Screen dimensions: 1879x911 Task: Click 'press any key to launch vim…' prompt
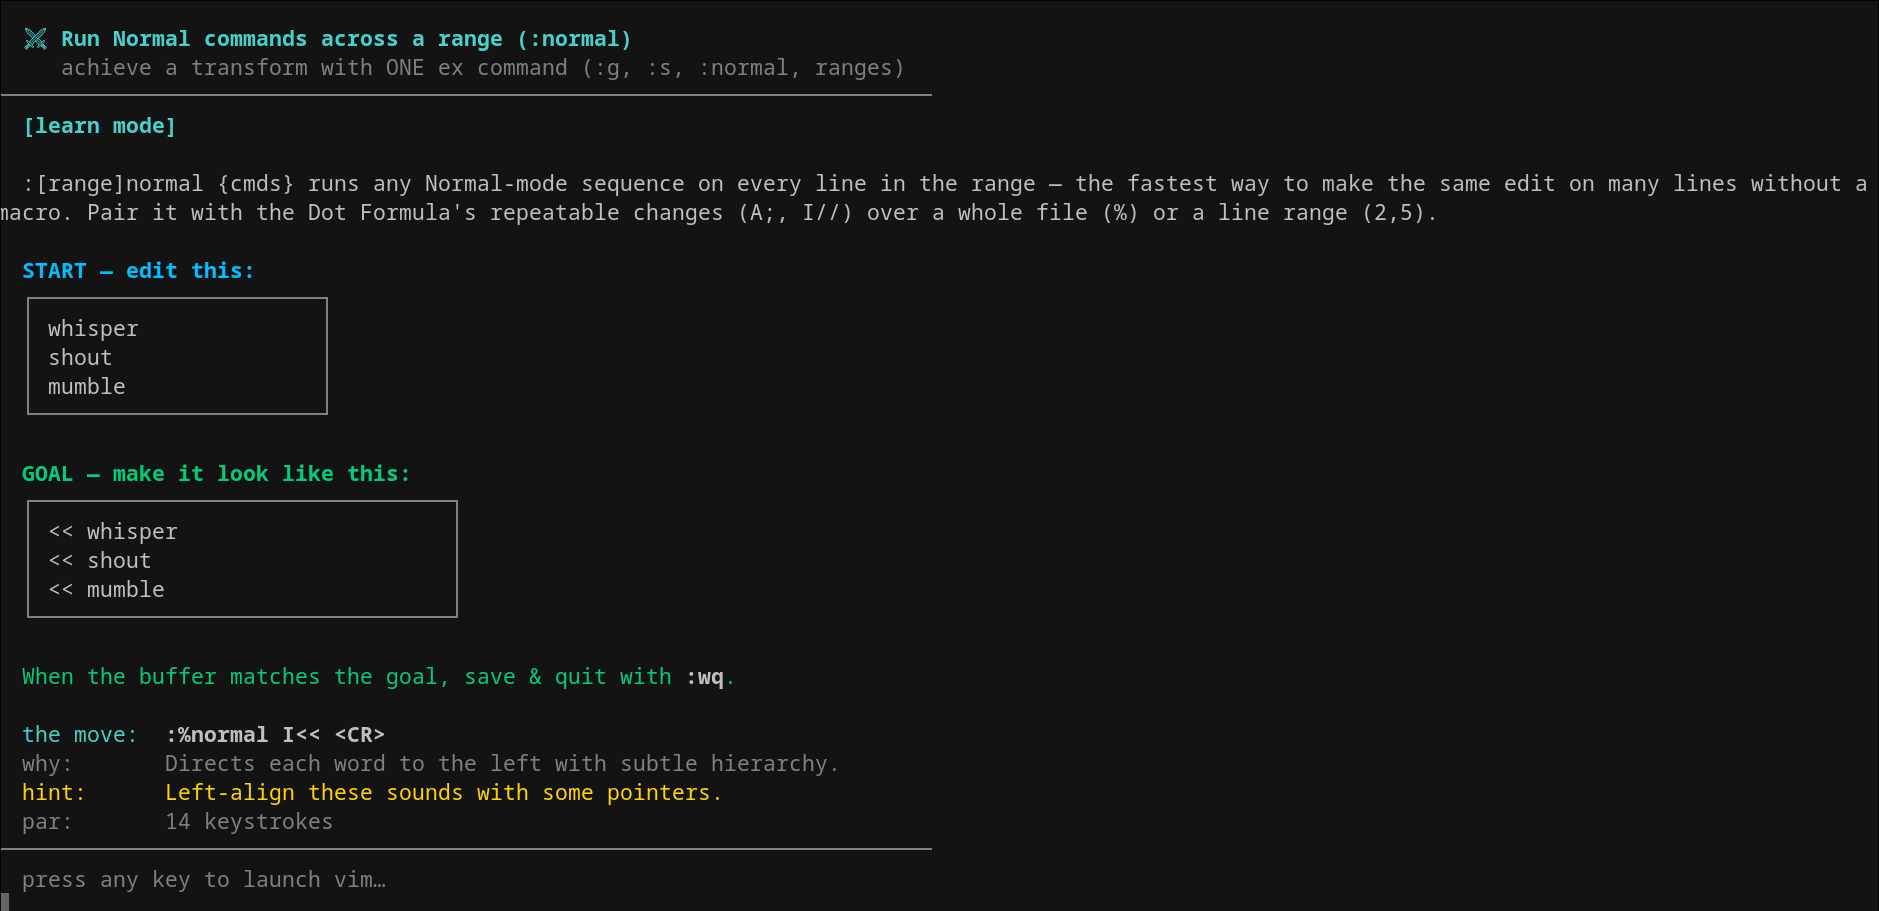pyautogui.click(x=204, y=880)
